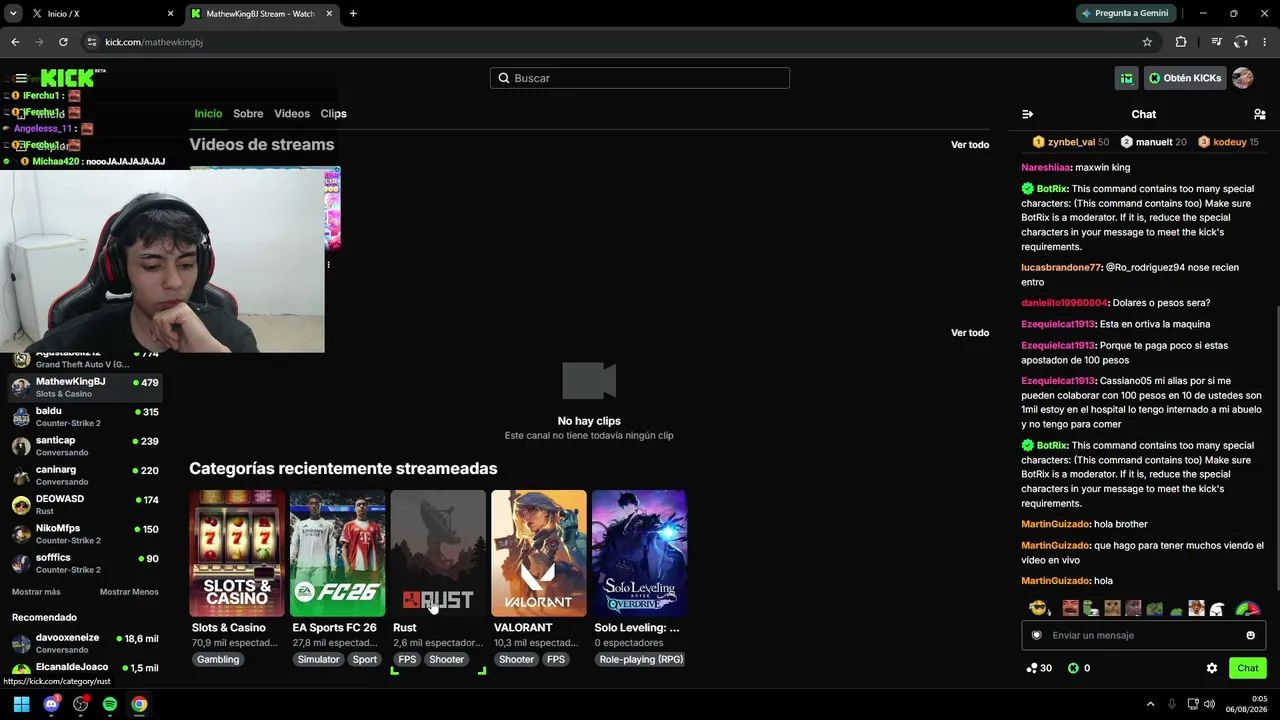Open Spotify from the taskbar
1280x720 pixels.
click(x=110, y=704)
